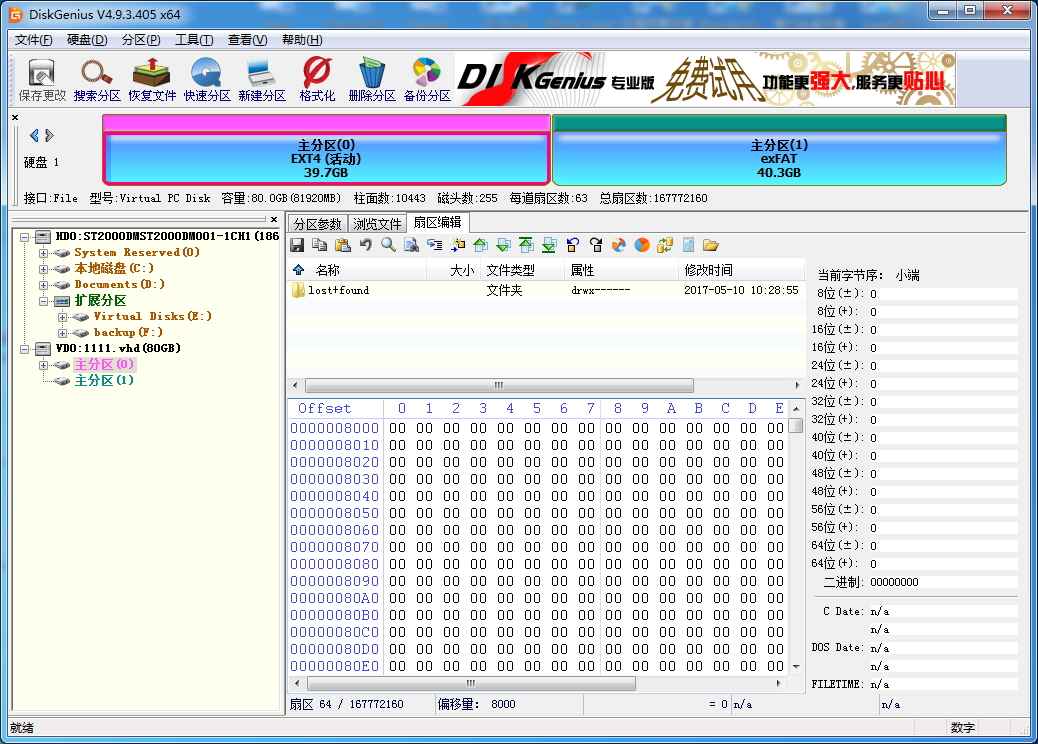Click the open folder icon in sector toolbar

click(711, 246)
